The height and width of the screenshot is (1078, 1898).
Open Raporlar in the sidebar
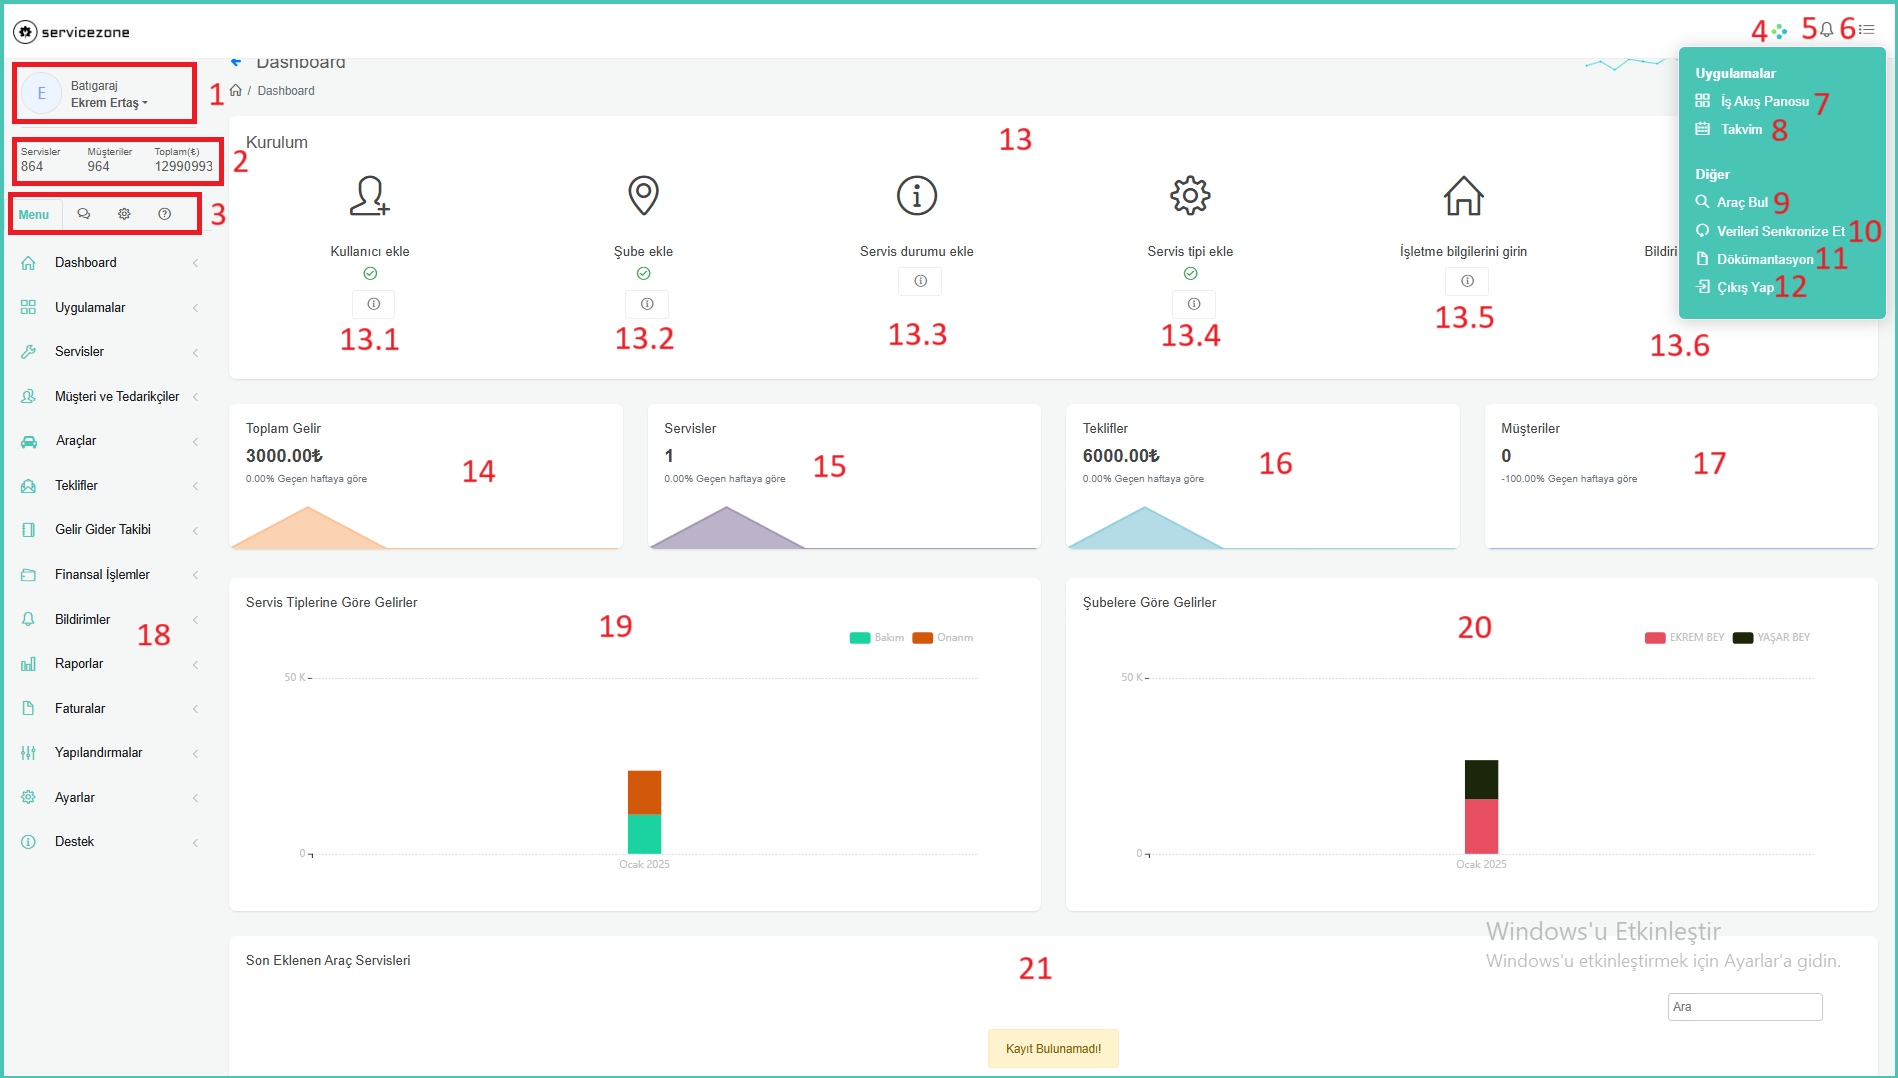(x=79, y=664)
